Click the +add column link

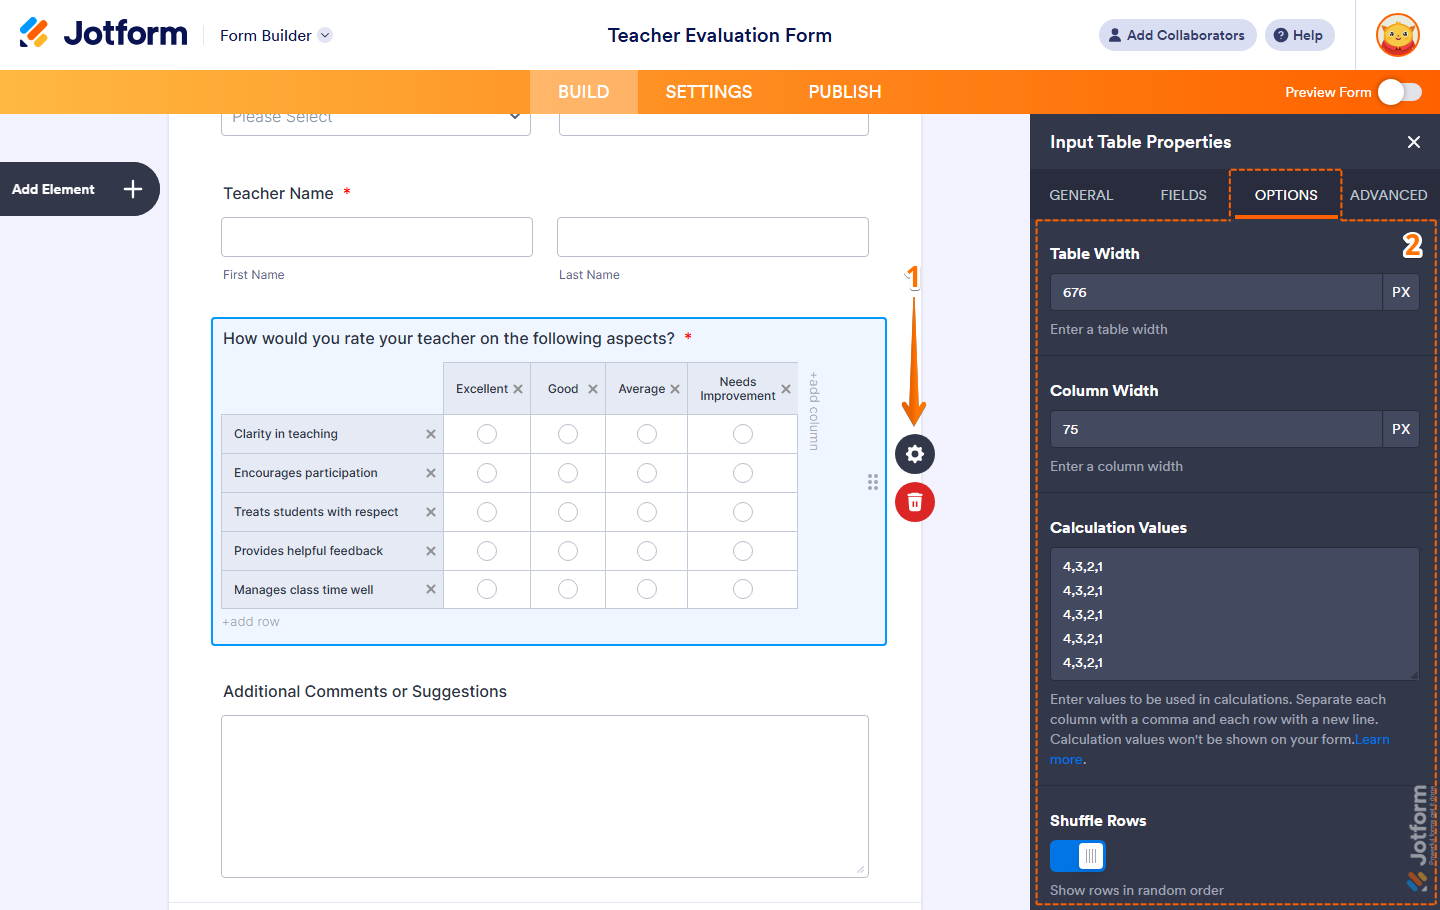(x=814, y=411)
